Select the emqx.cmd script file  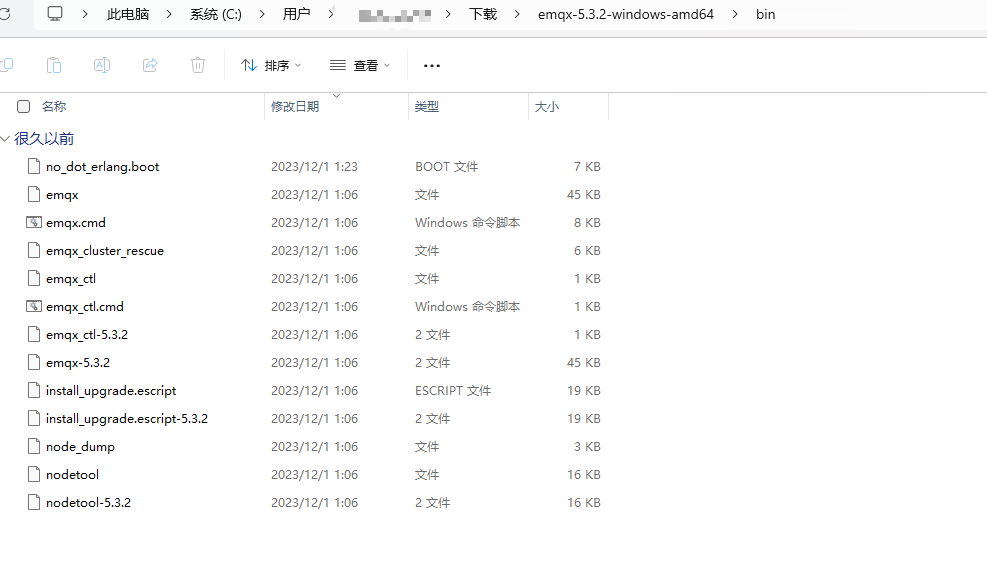[x=76, y=223]
